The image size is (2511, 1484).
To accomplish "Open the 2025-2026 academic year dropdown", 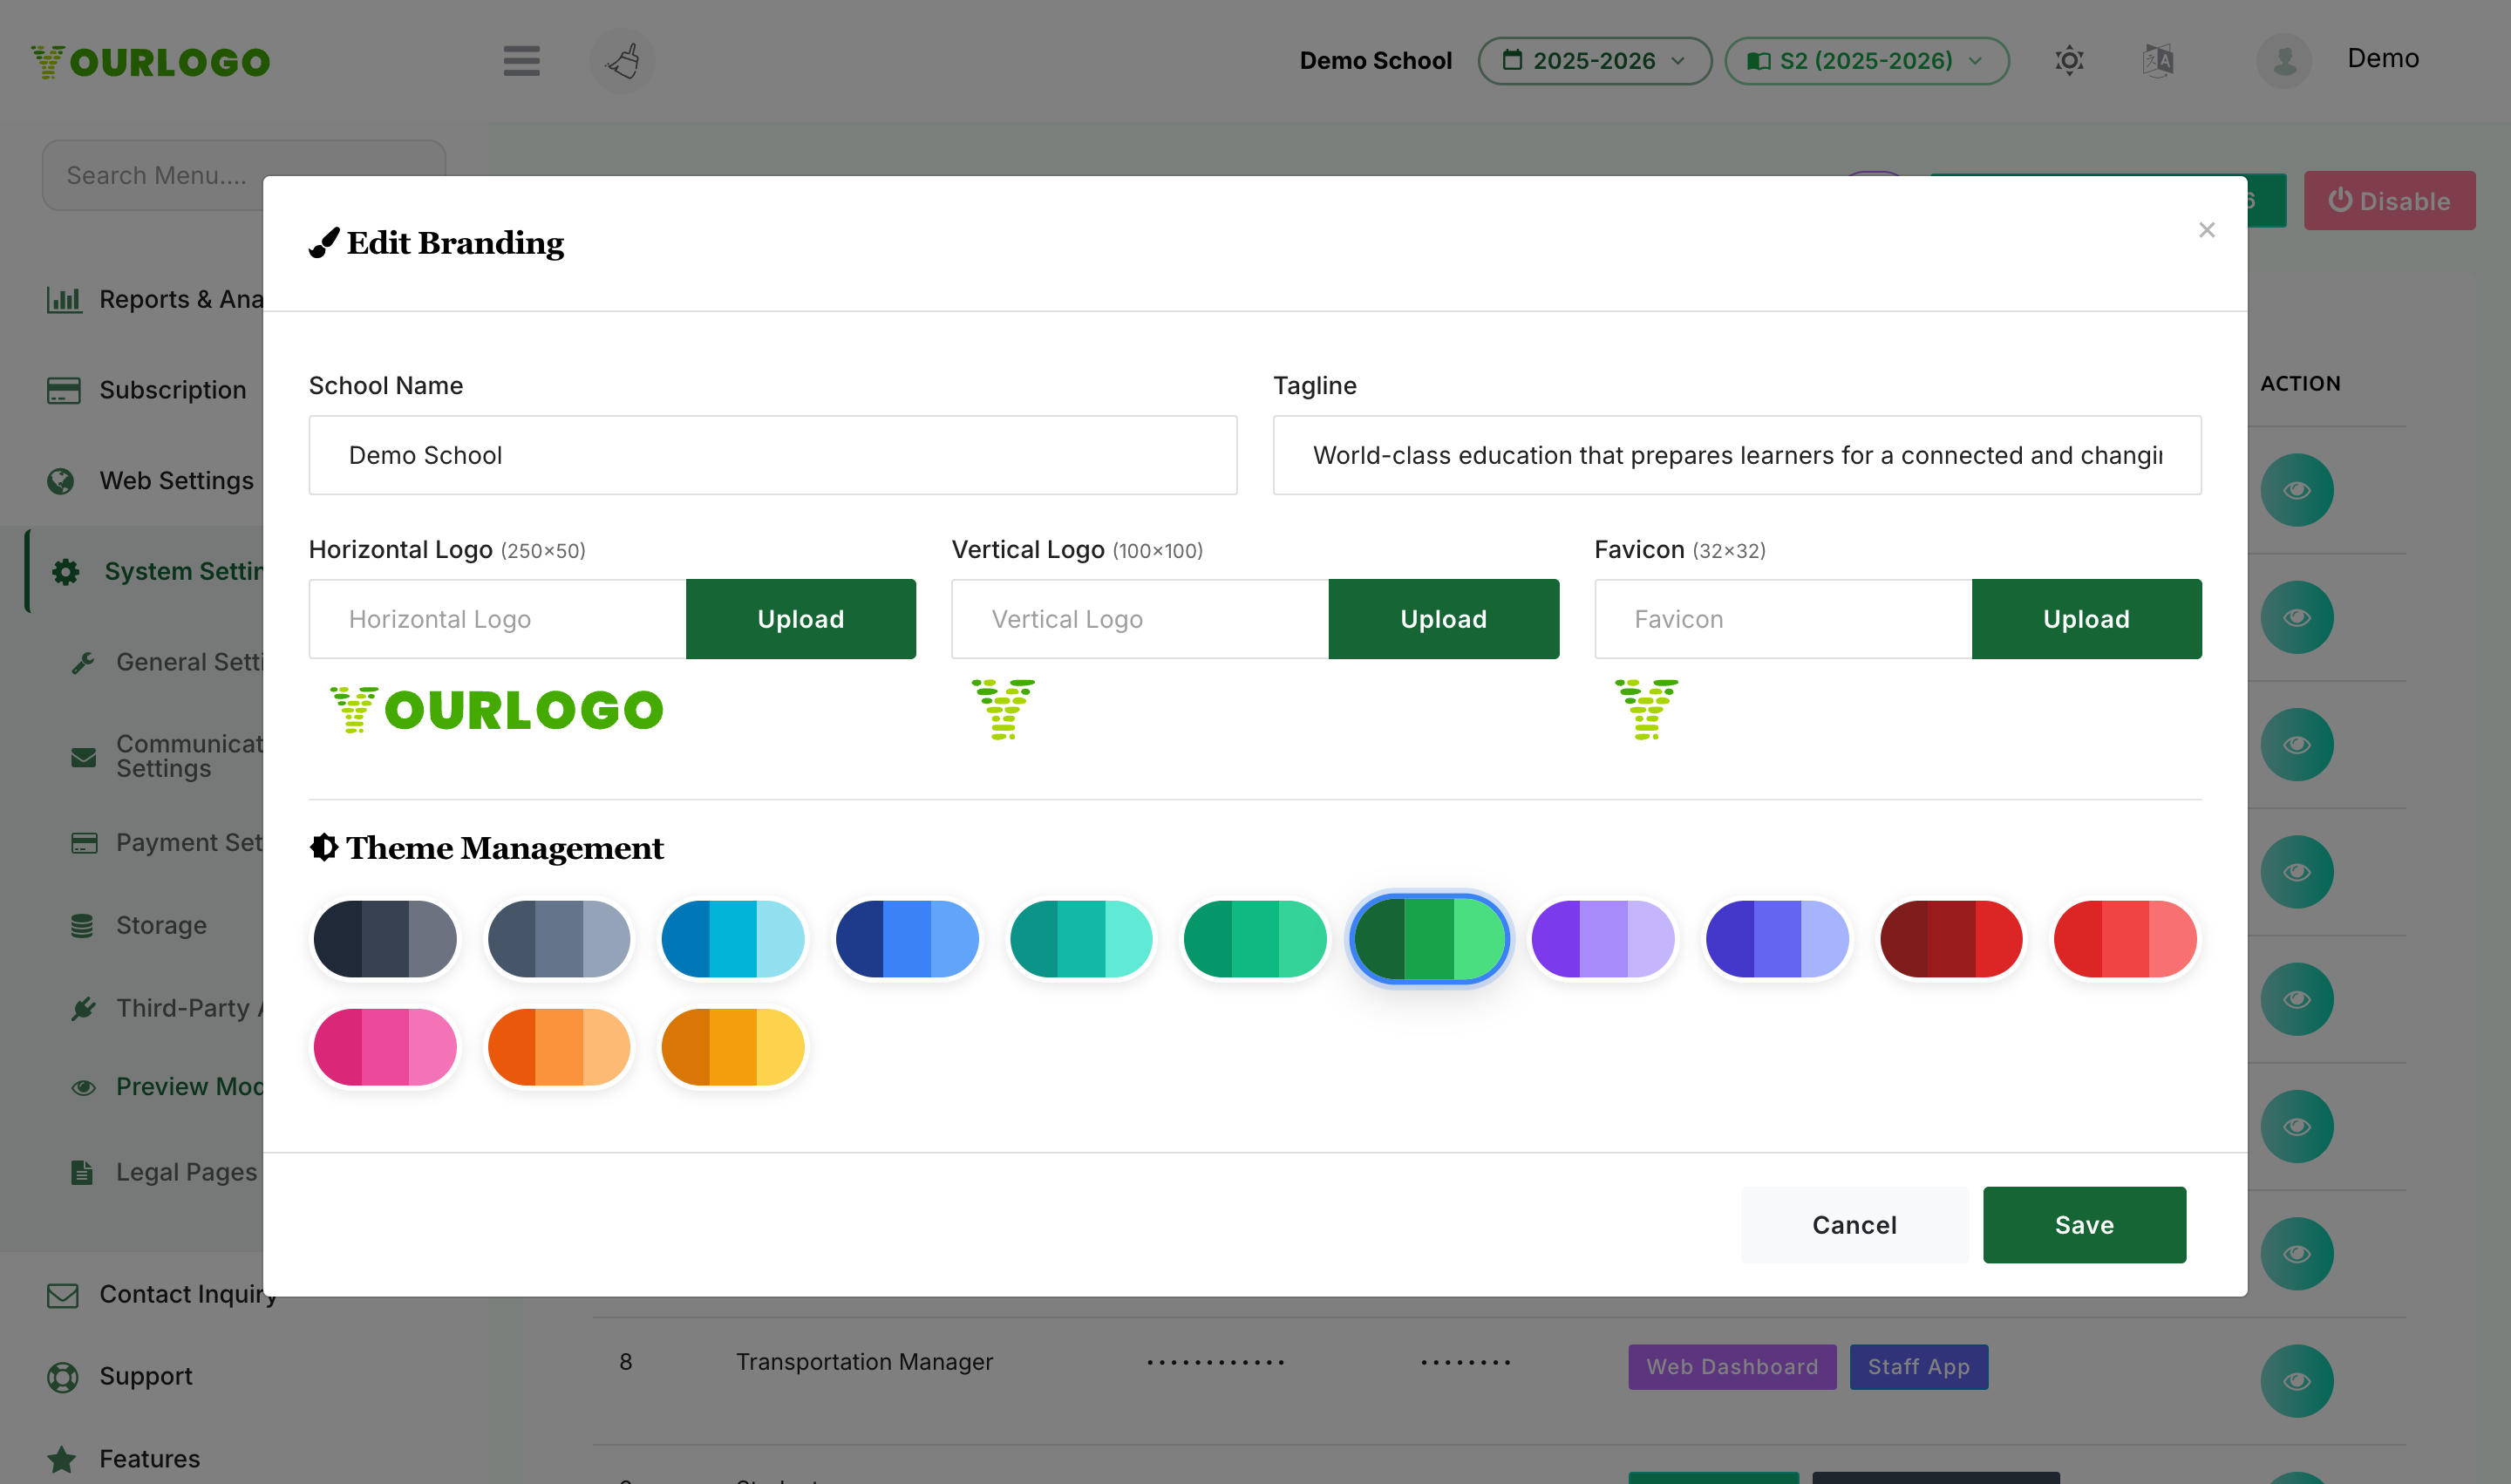I will pyautogui.click(x=1594, y=61).
